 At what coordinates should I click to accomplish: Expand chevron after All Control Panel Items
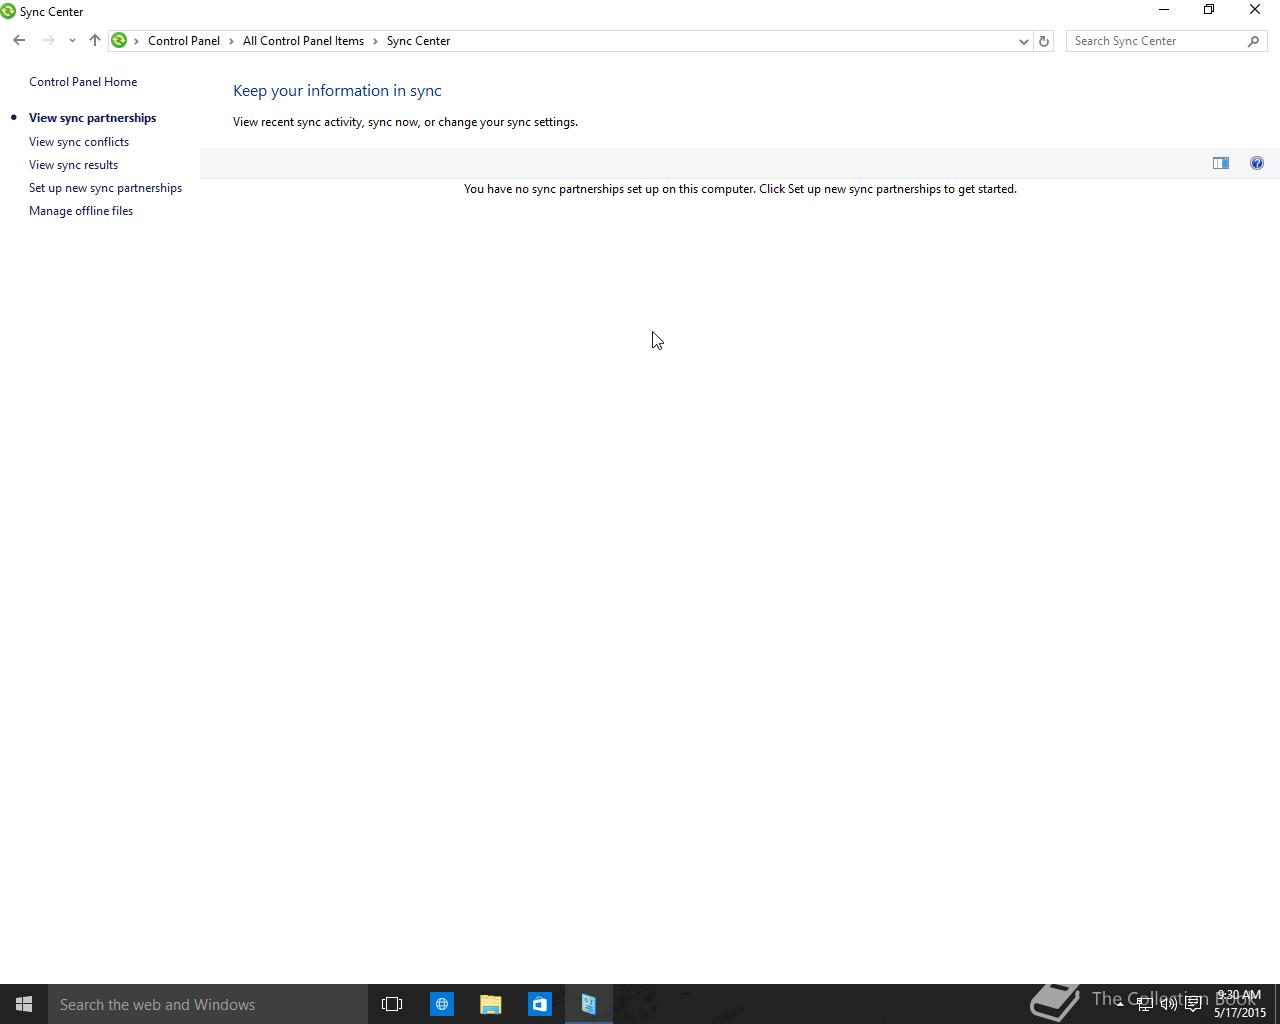point(376,41)
